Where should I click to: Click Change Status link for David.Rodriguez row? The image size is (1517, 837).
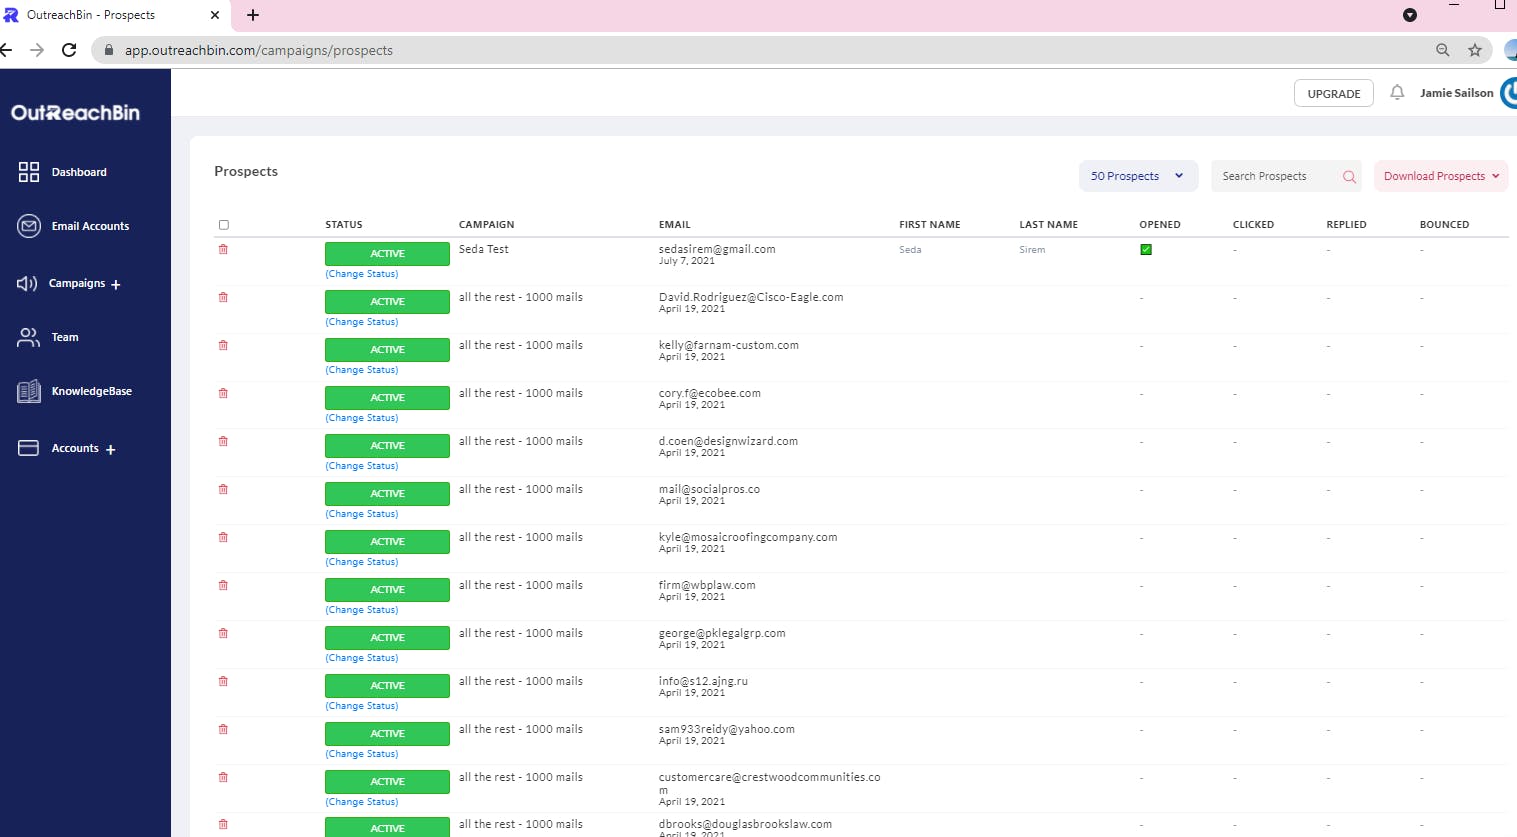coord(361,322)
